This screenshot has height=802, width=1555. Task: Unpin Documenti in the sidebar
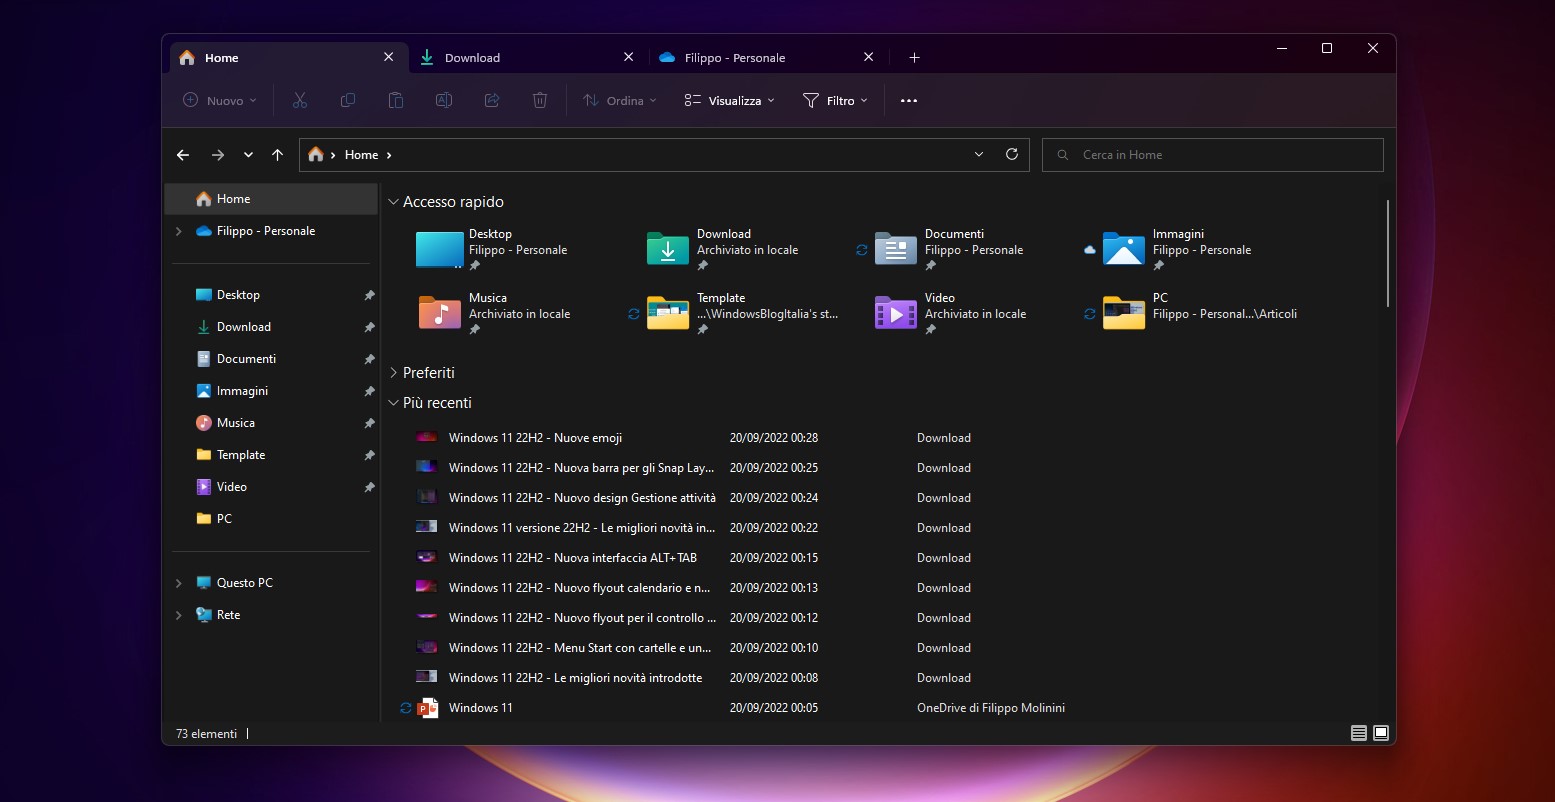pos(369,359)
